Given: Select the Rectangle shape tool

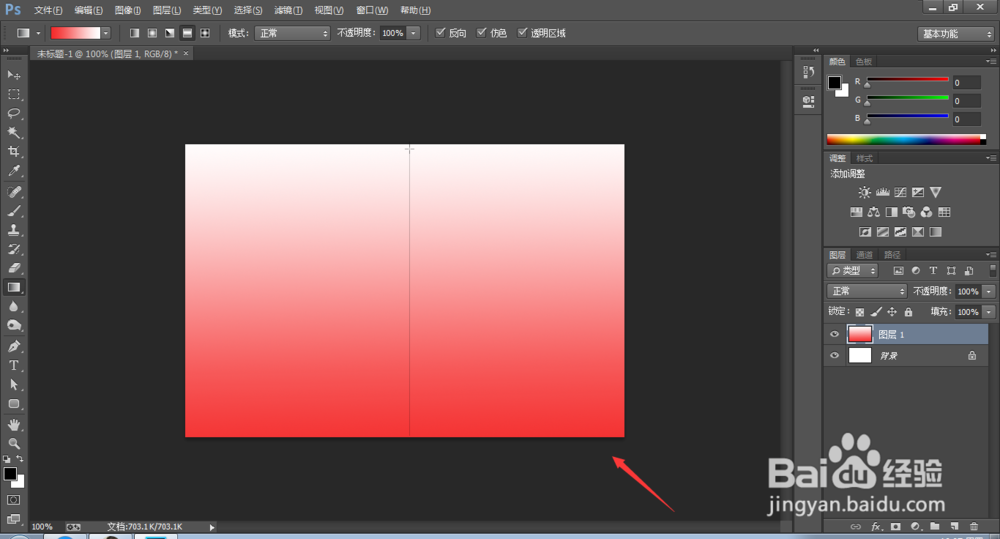Looking at the screenshot, I should [x=13, y=404].
